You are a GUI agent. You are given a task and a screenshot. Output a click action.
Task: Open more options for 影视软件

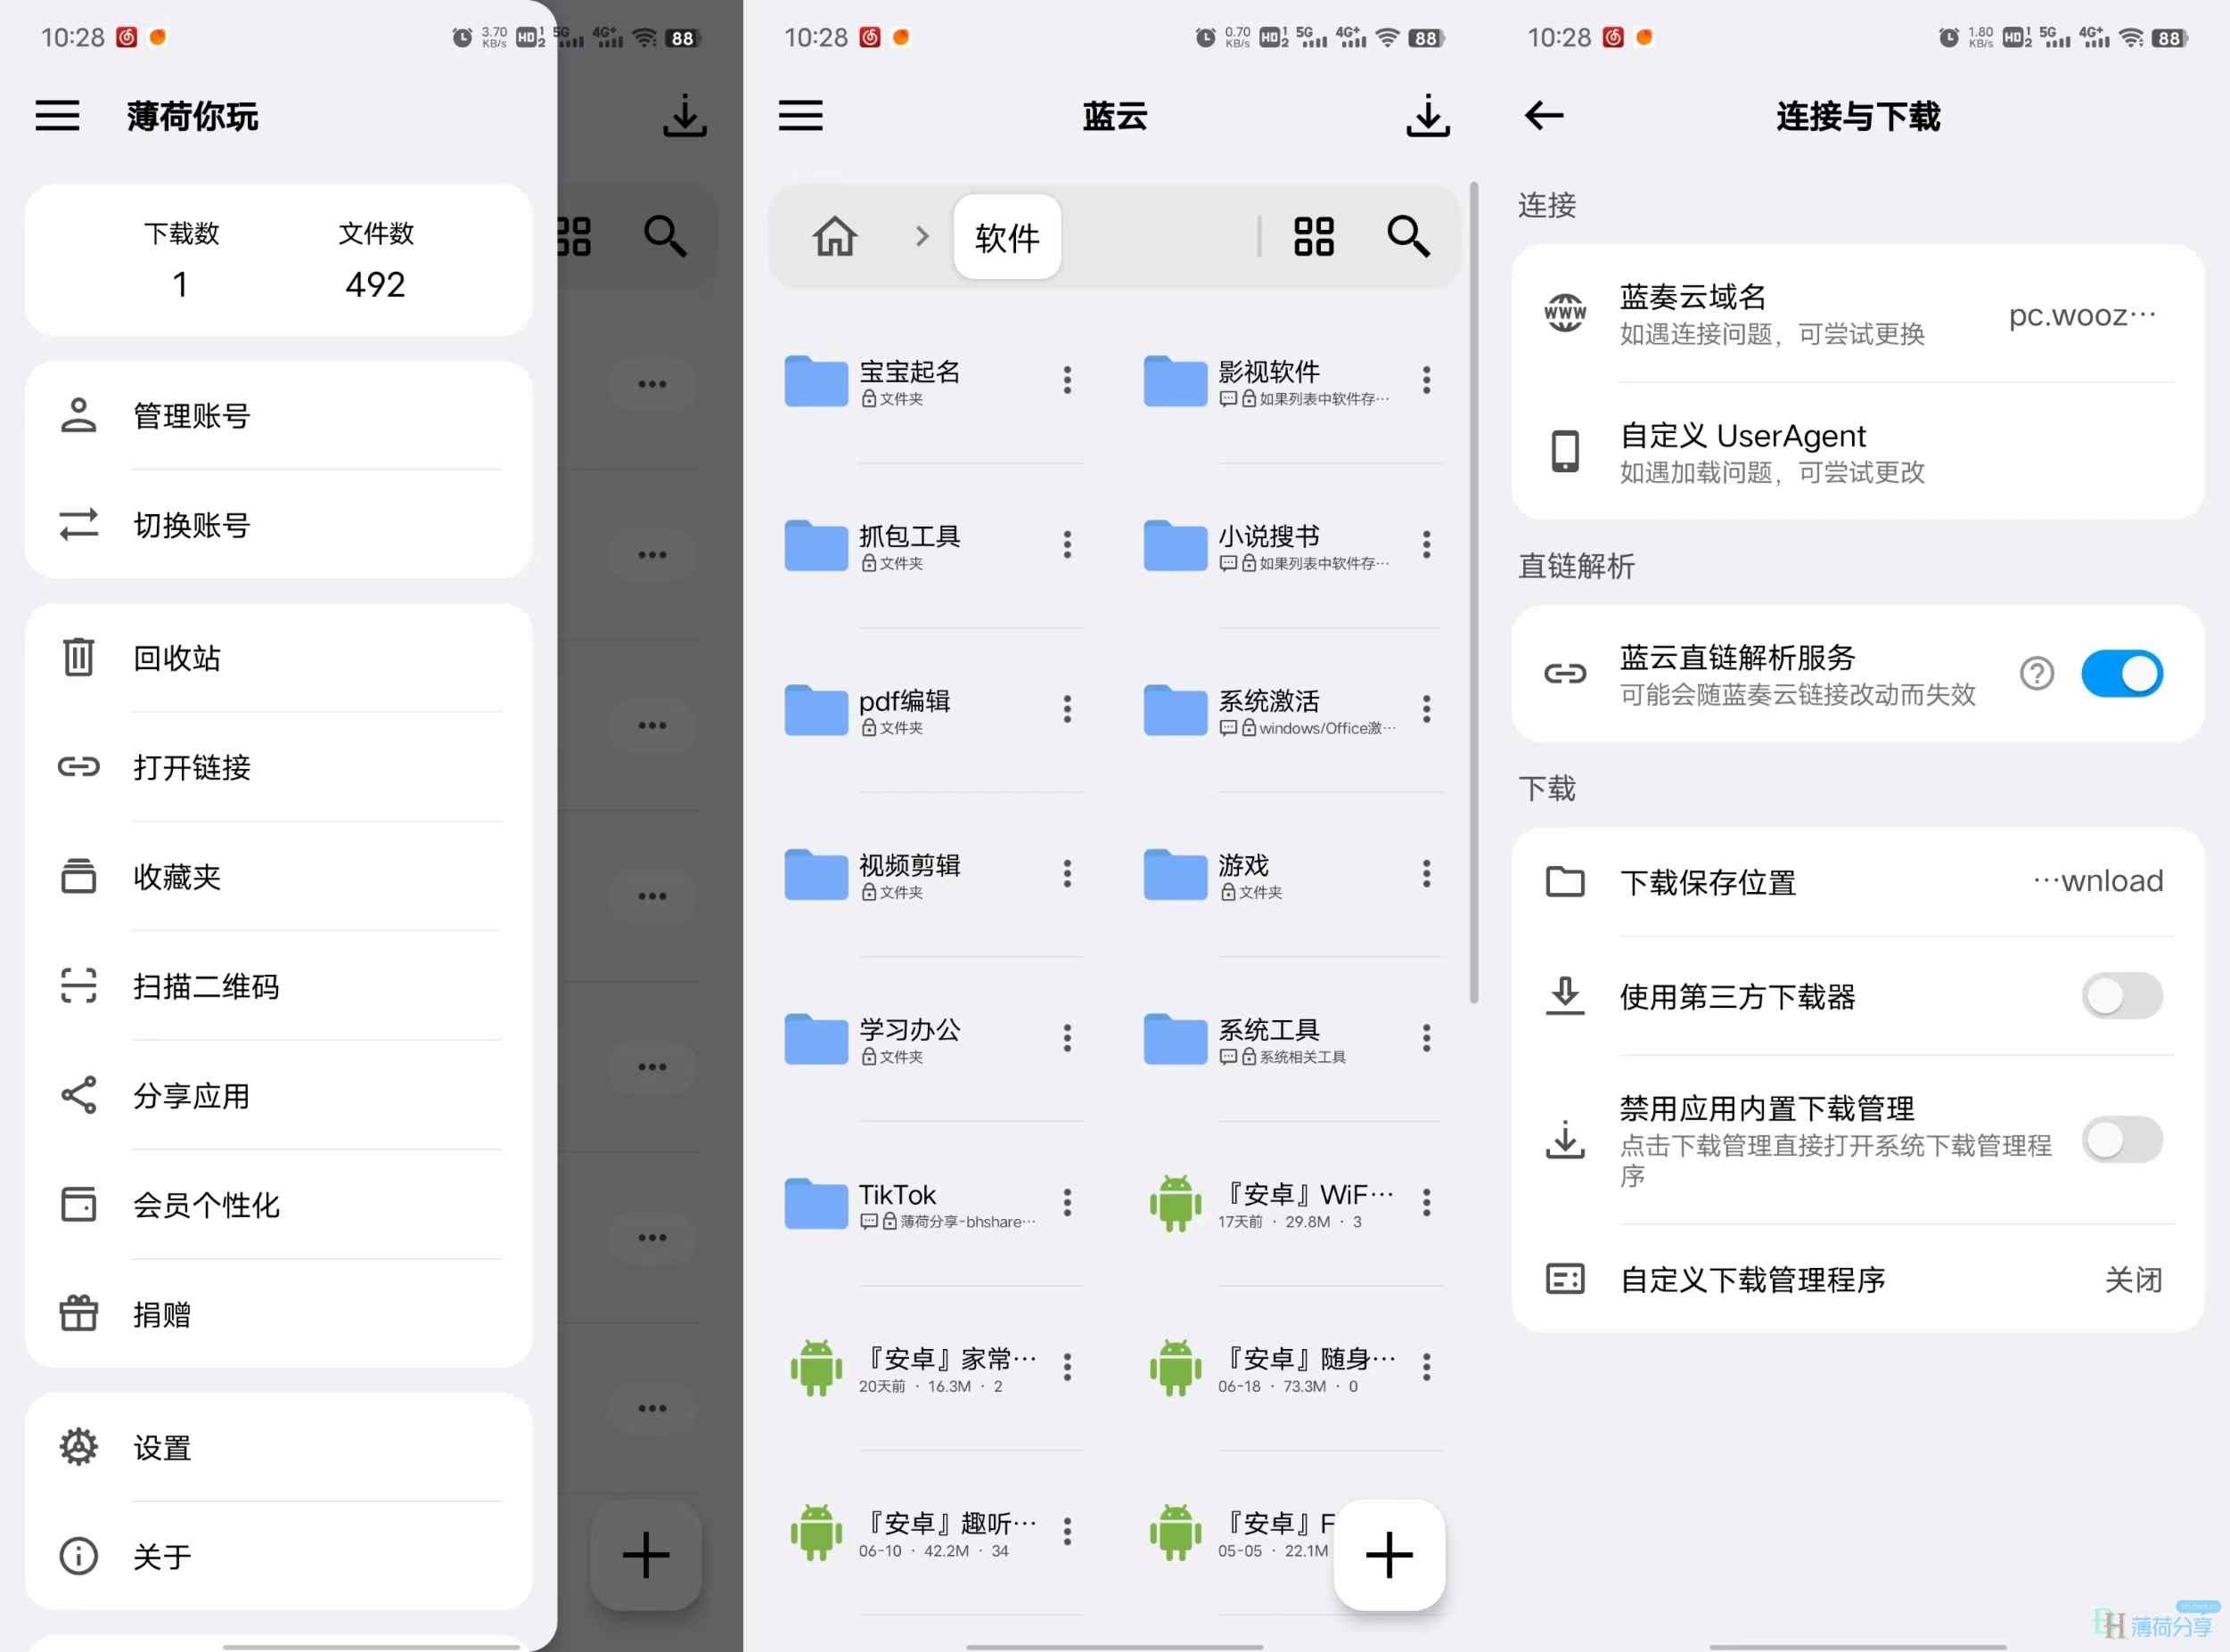(1426, 380)
